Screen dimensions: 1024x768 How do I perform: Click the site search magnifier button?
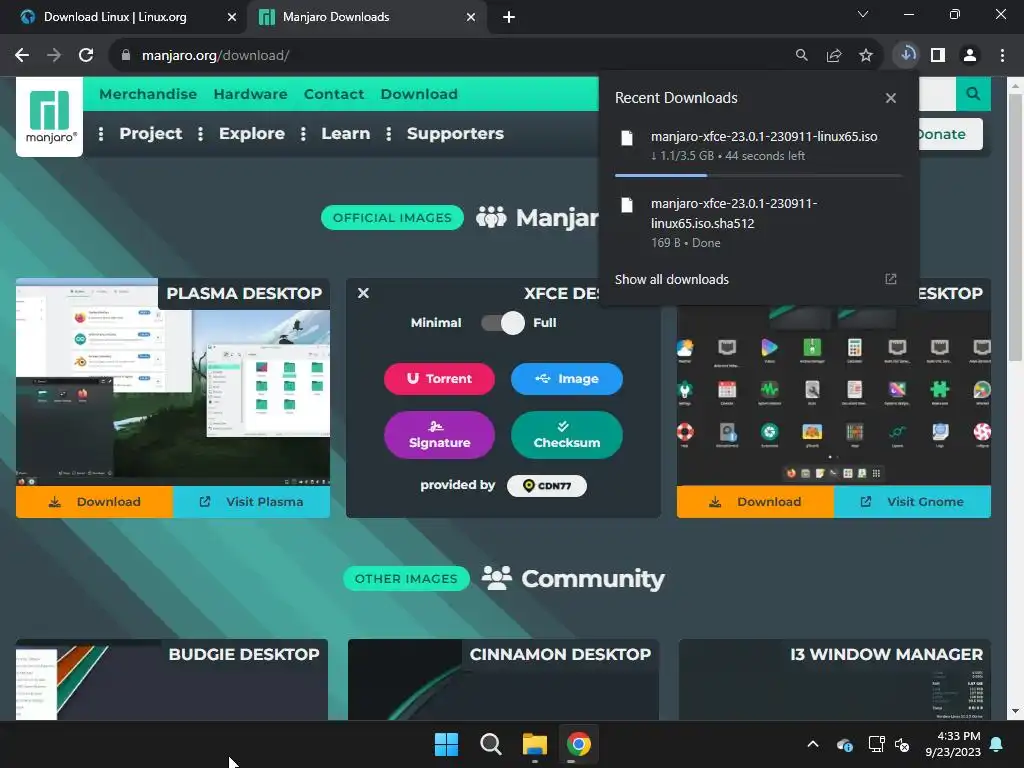973,94
